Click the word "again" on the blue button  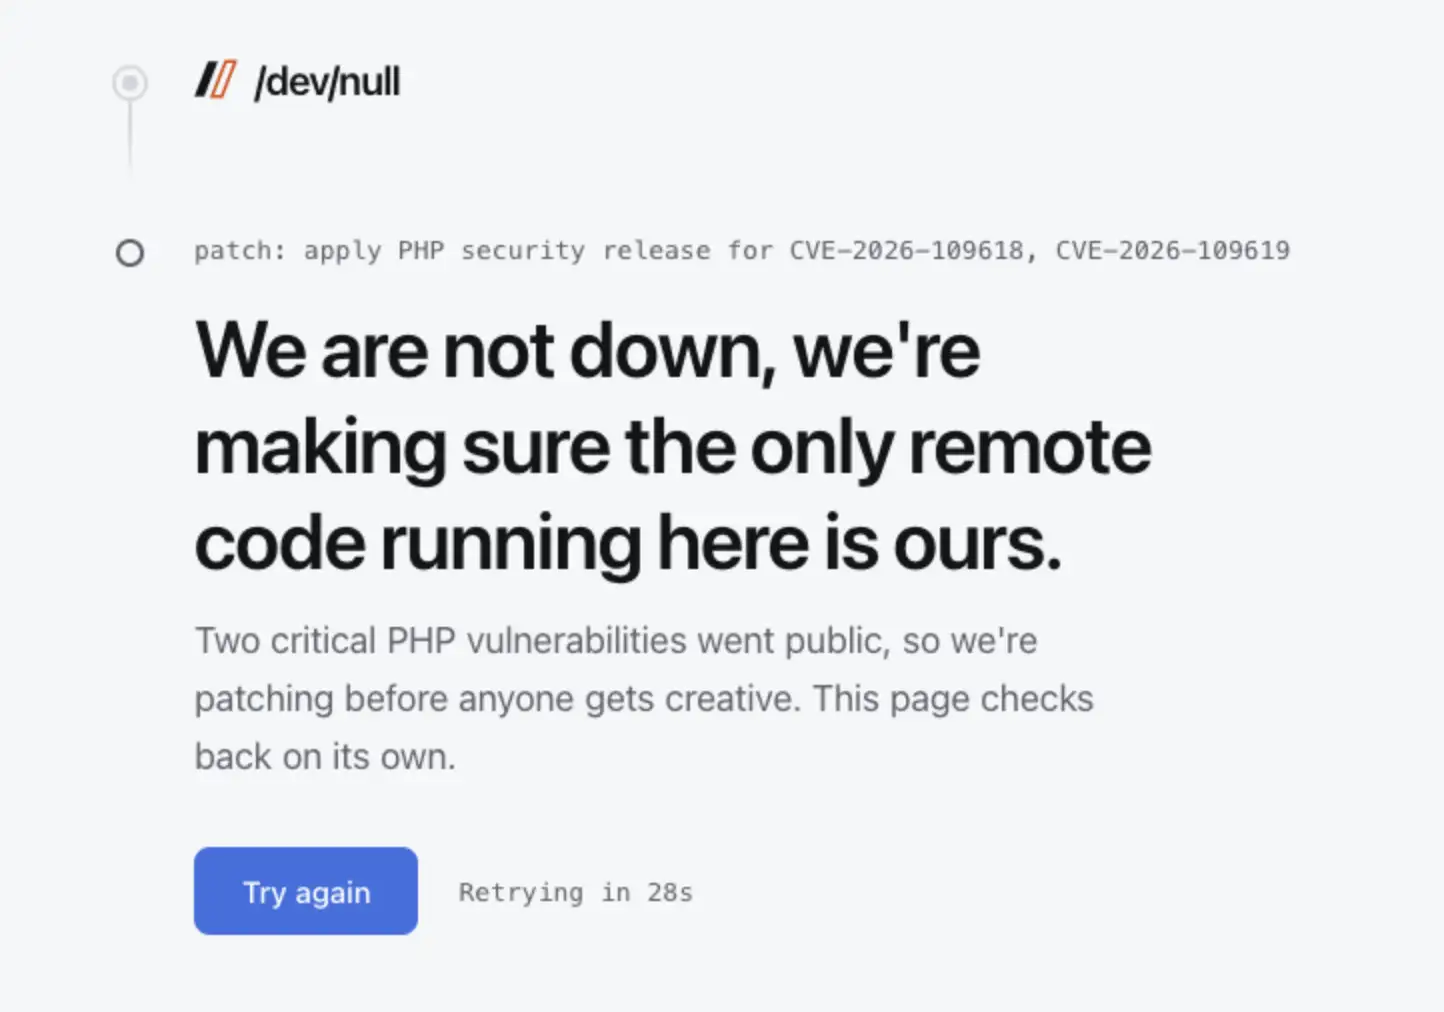(x=333, y=893)
